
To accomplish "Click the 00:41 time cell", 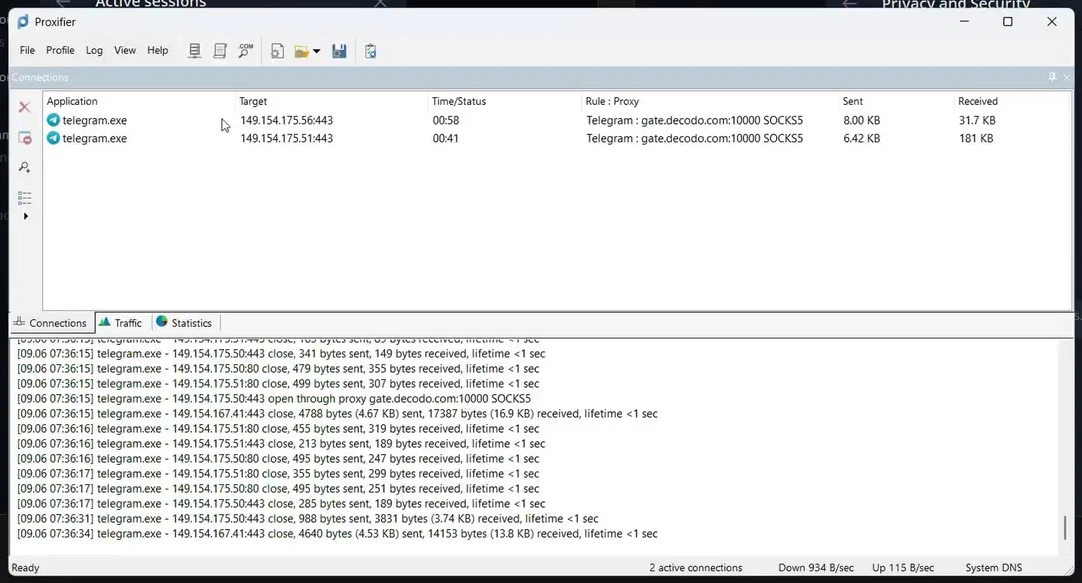I will pos(446,138).
